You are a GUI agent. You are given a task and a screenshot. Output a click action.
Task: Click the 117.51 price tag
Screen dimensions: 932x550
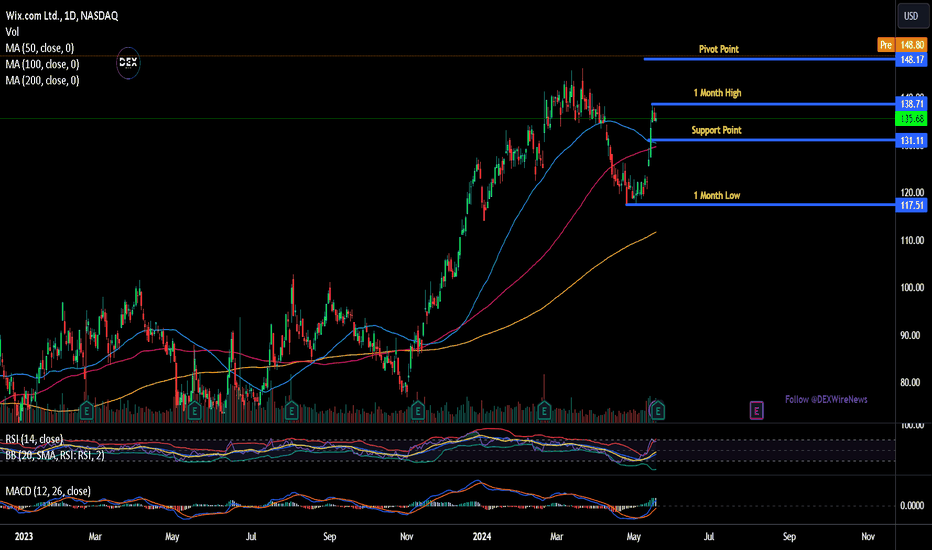(911, 205)
